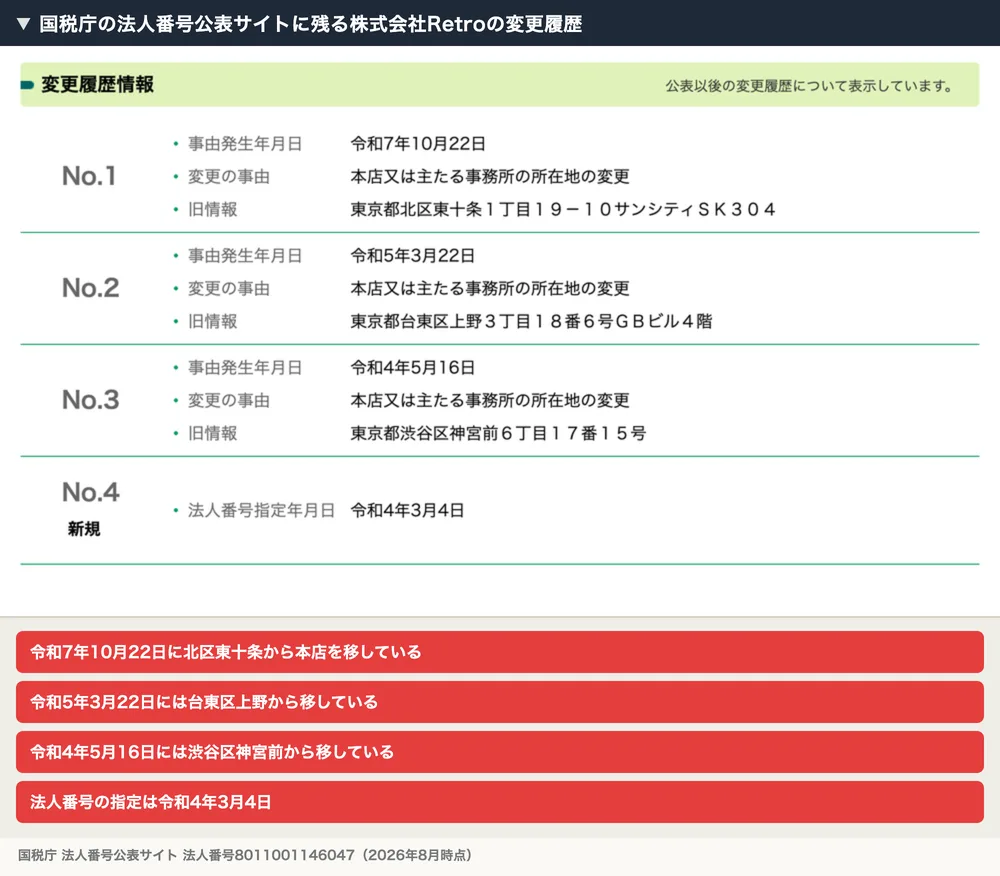
Task: Select the date 令和4年5月16日 in No.3
Action: coord(413,368)
